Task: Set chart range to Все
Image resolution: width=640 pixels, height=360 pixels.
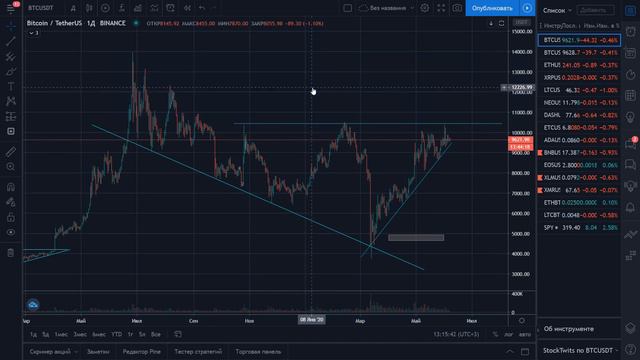Action: pos(156,334)
